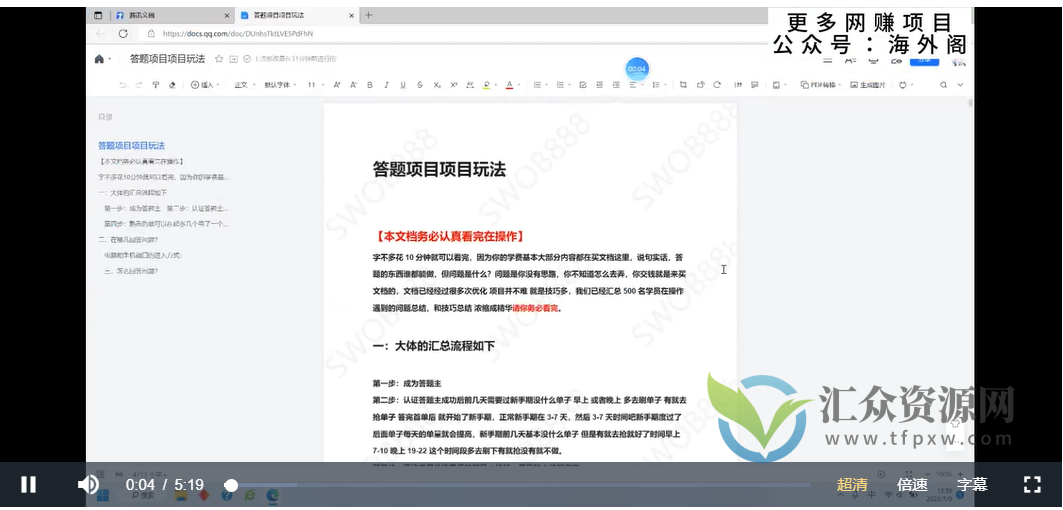Add a comment with comment icon
This screenshot has width=1063, height=510.
coord(755,85)
